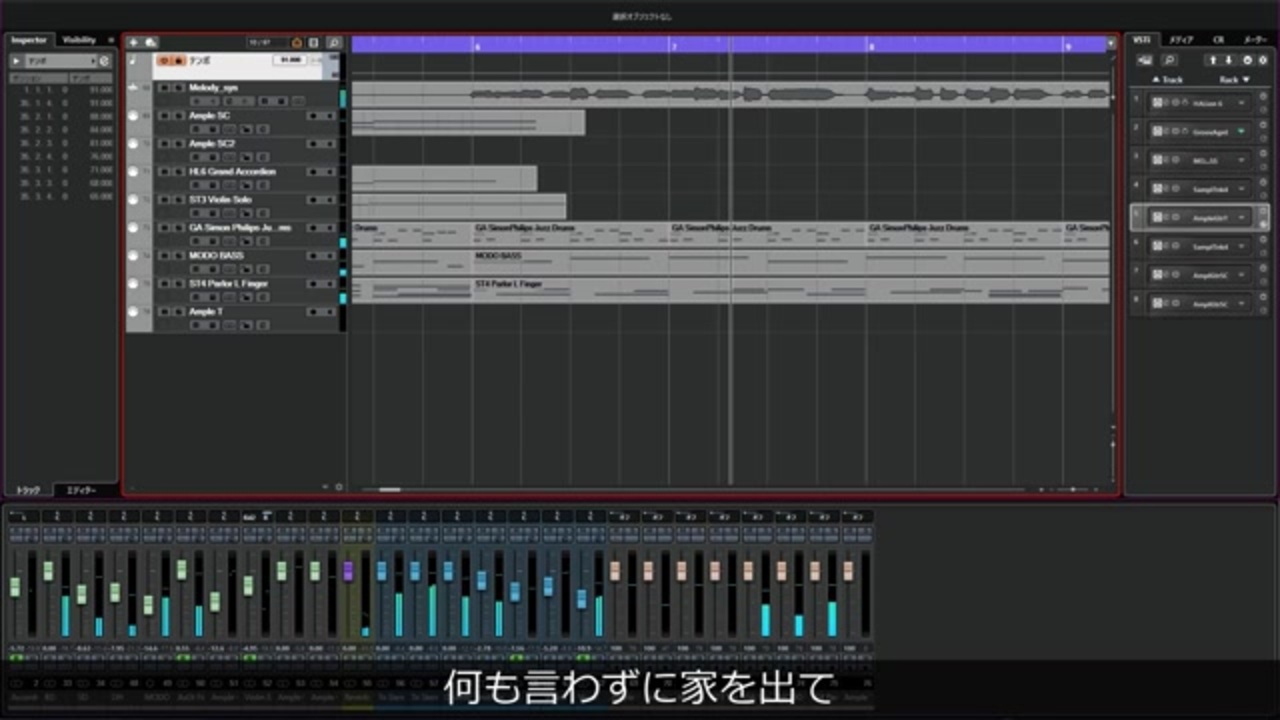1280x720 pixels.
Task: Solo the ST3 Violin Solo track
Action: (179, 200)
